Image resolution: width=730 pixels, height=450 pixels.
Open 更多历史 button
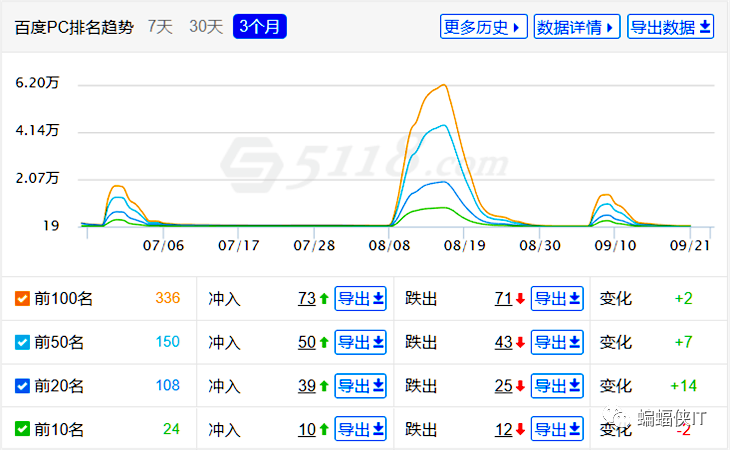point(483,27)
